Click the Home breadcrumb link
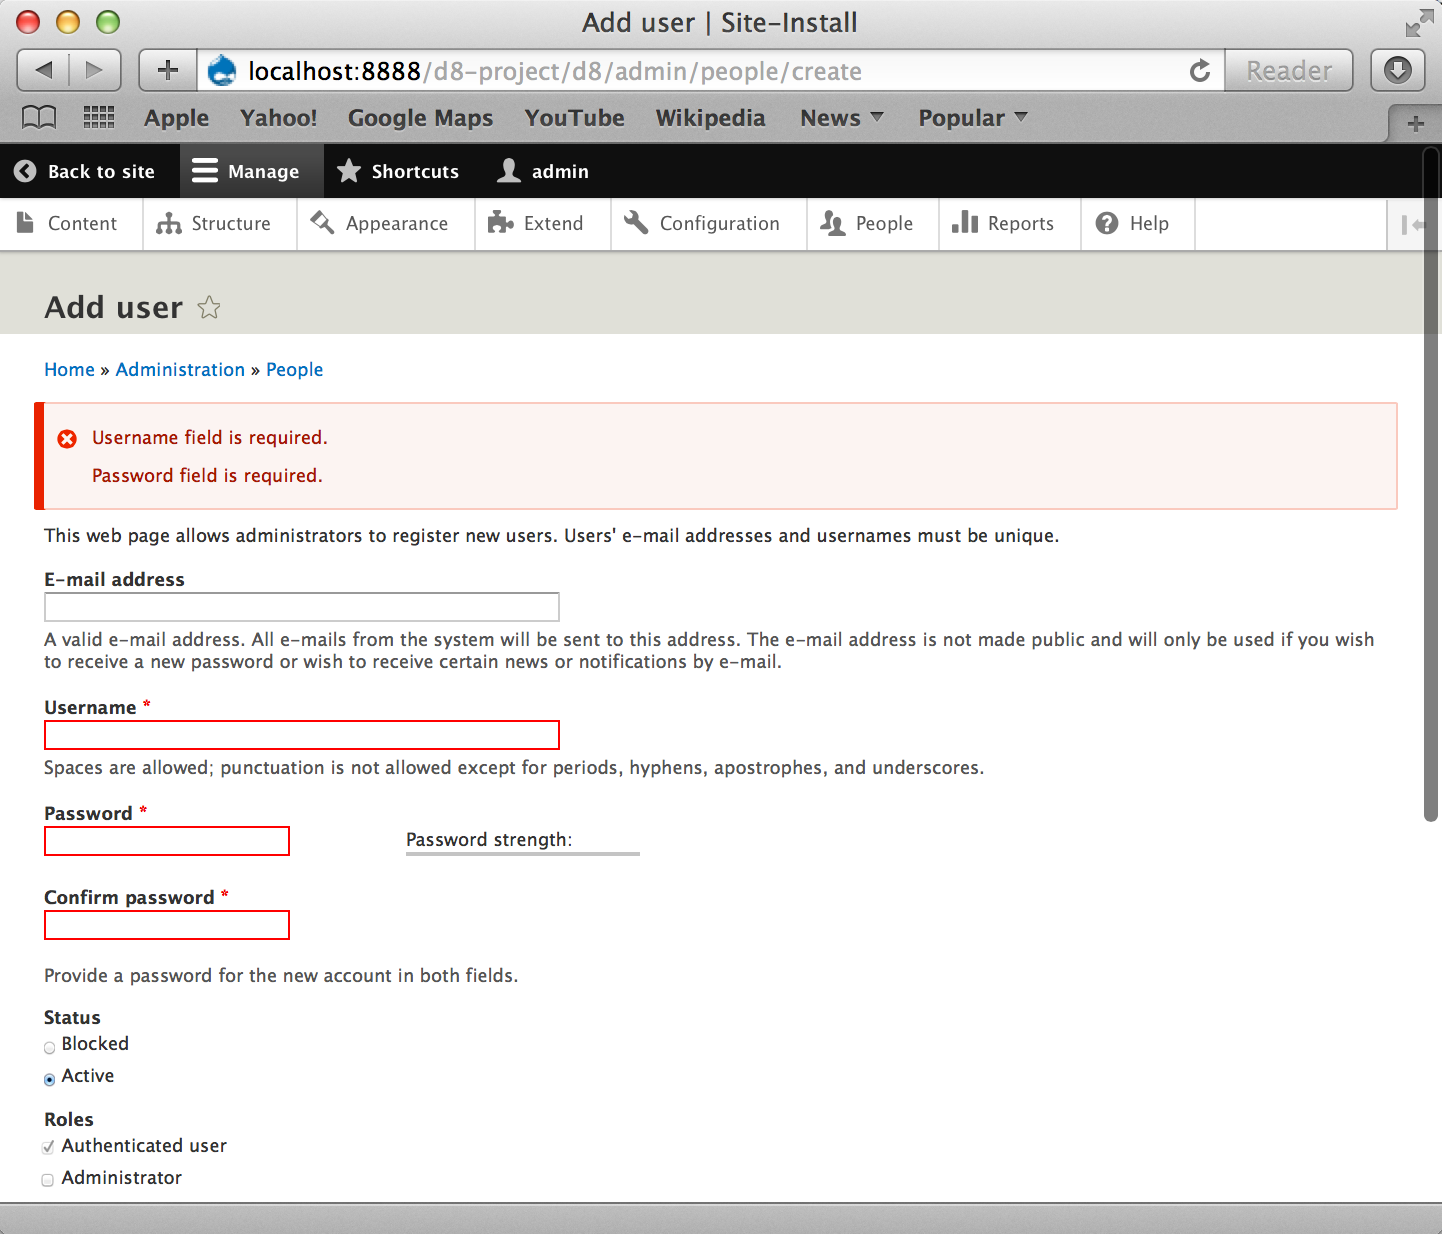Screen dimensions: 1442x1234 (x=69, y=369)
